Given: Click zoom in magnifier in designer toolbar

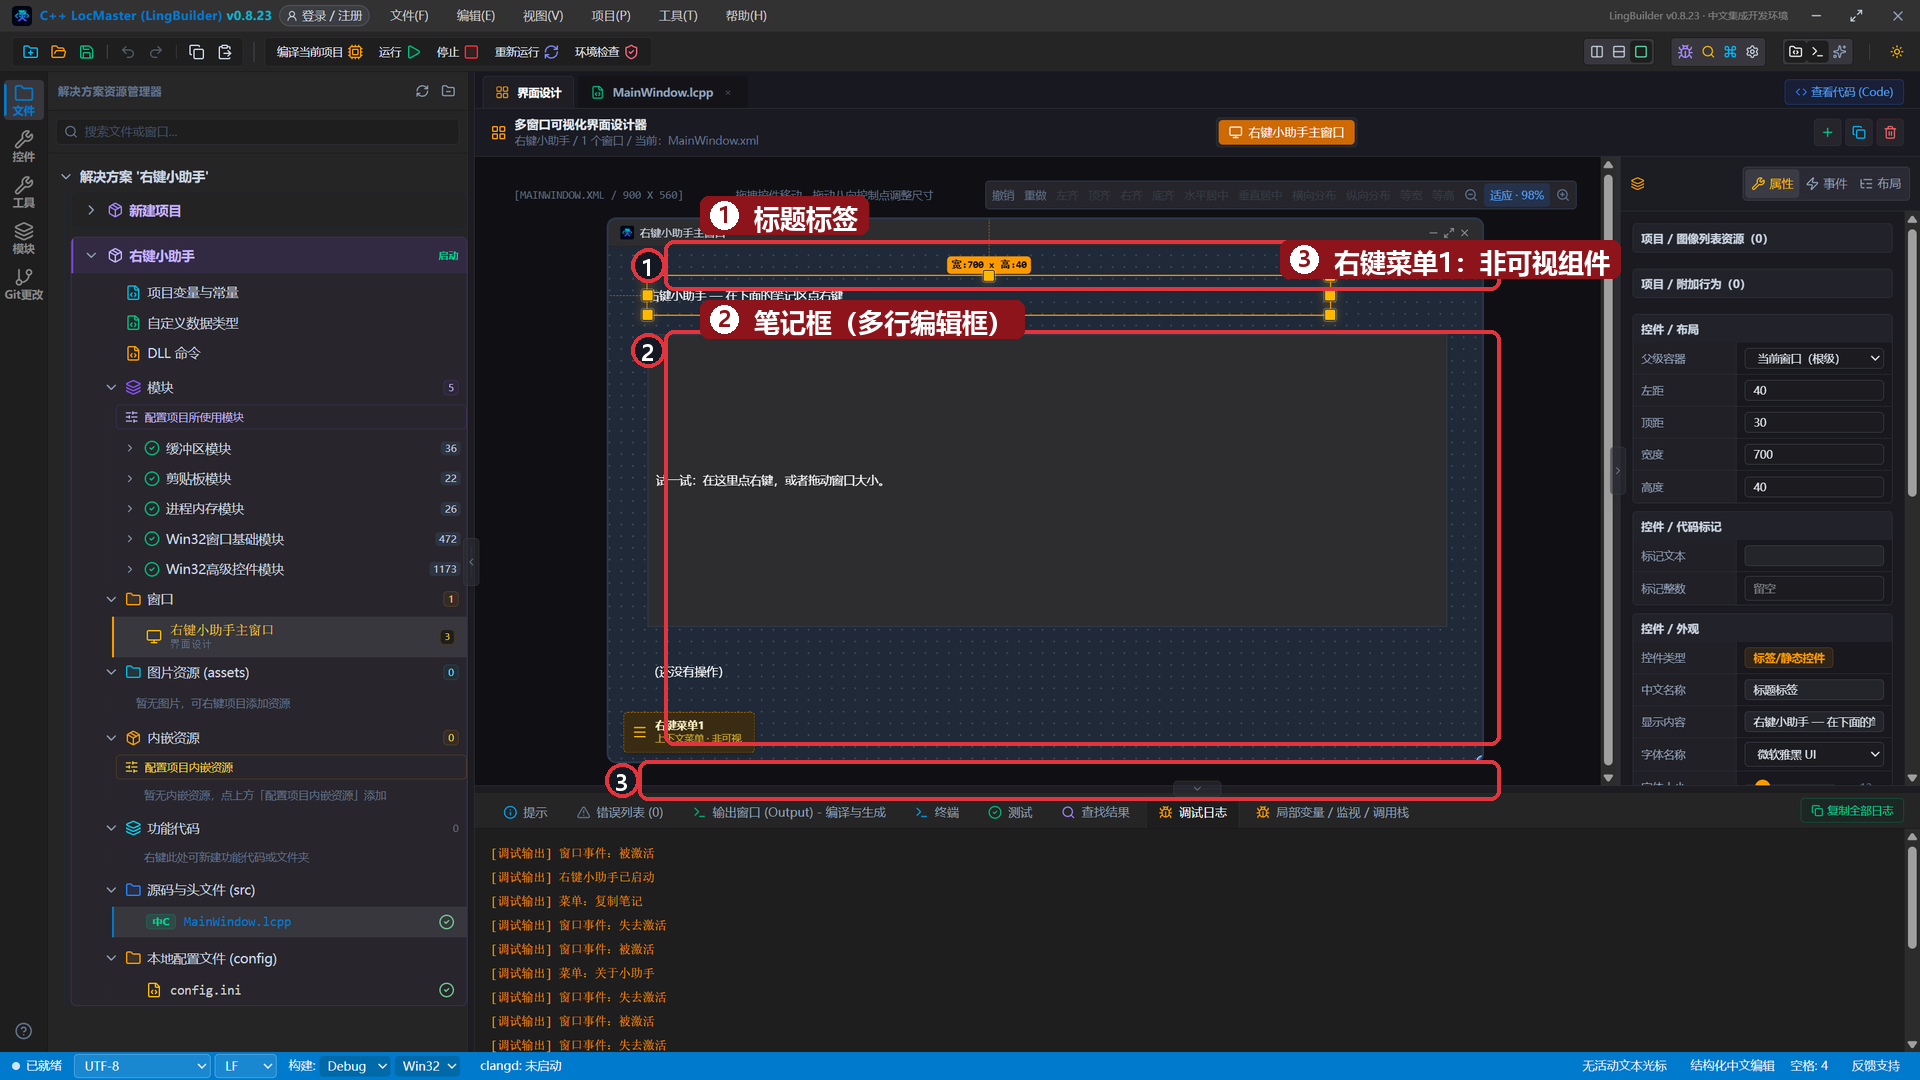Looking at the screenshot, I should coord(1563,195).
